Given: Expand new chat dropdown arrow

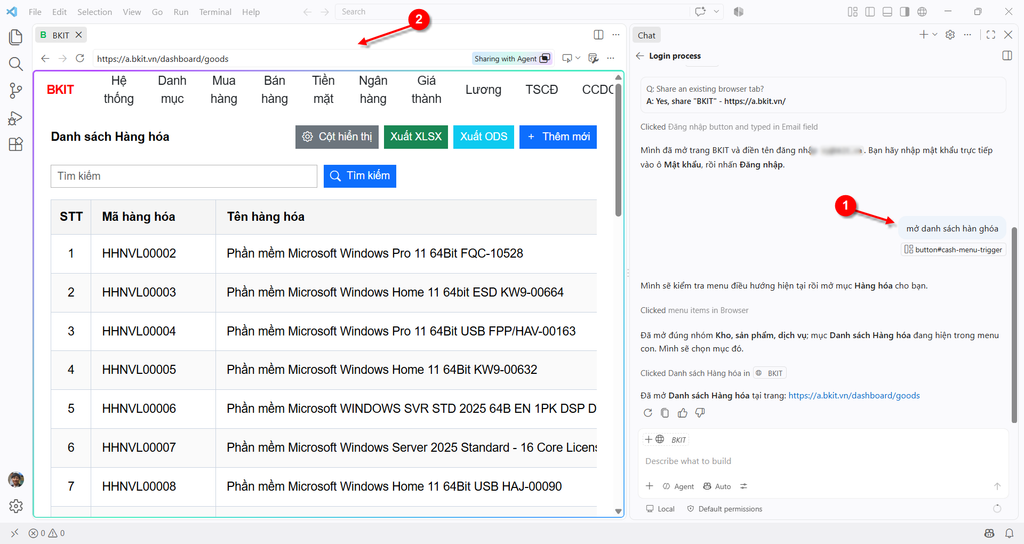Looking at the screenshot, I should point(935,35).
